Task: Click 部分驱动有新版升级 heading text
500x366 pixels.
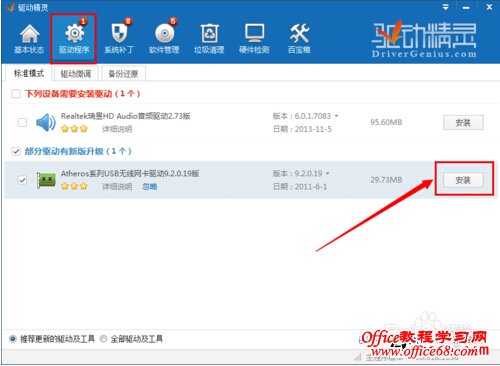Action: pos(78,151)
